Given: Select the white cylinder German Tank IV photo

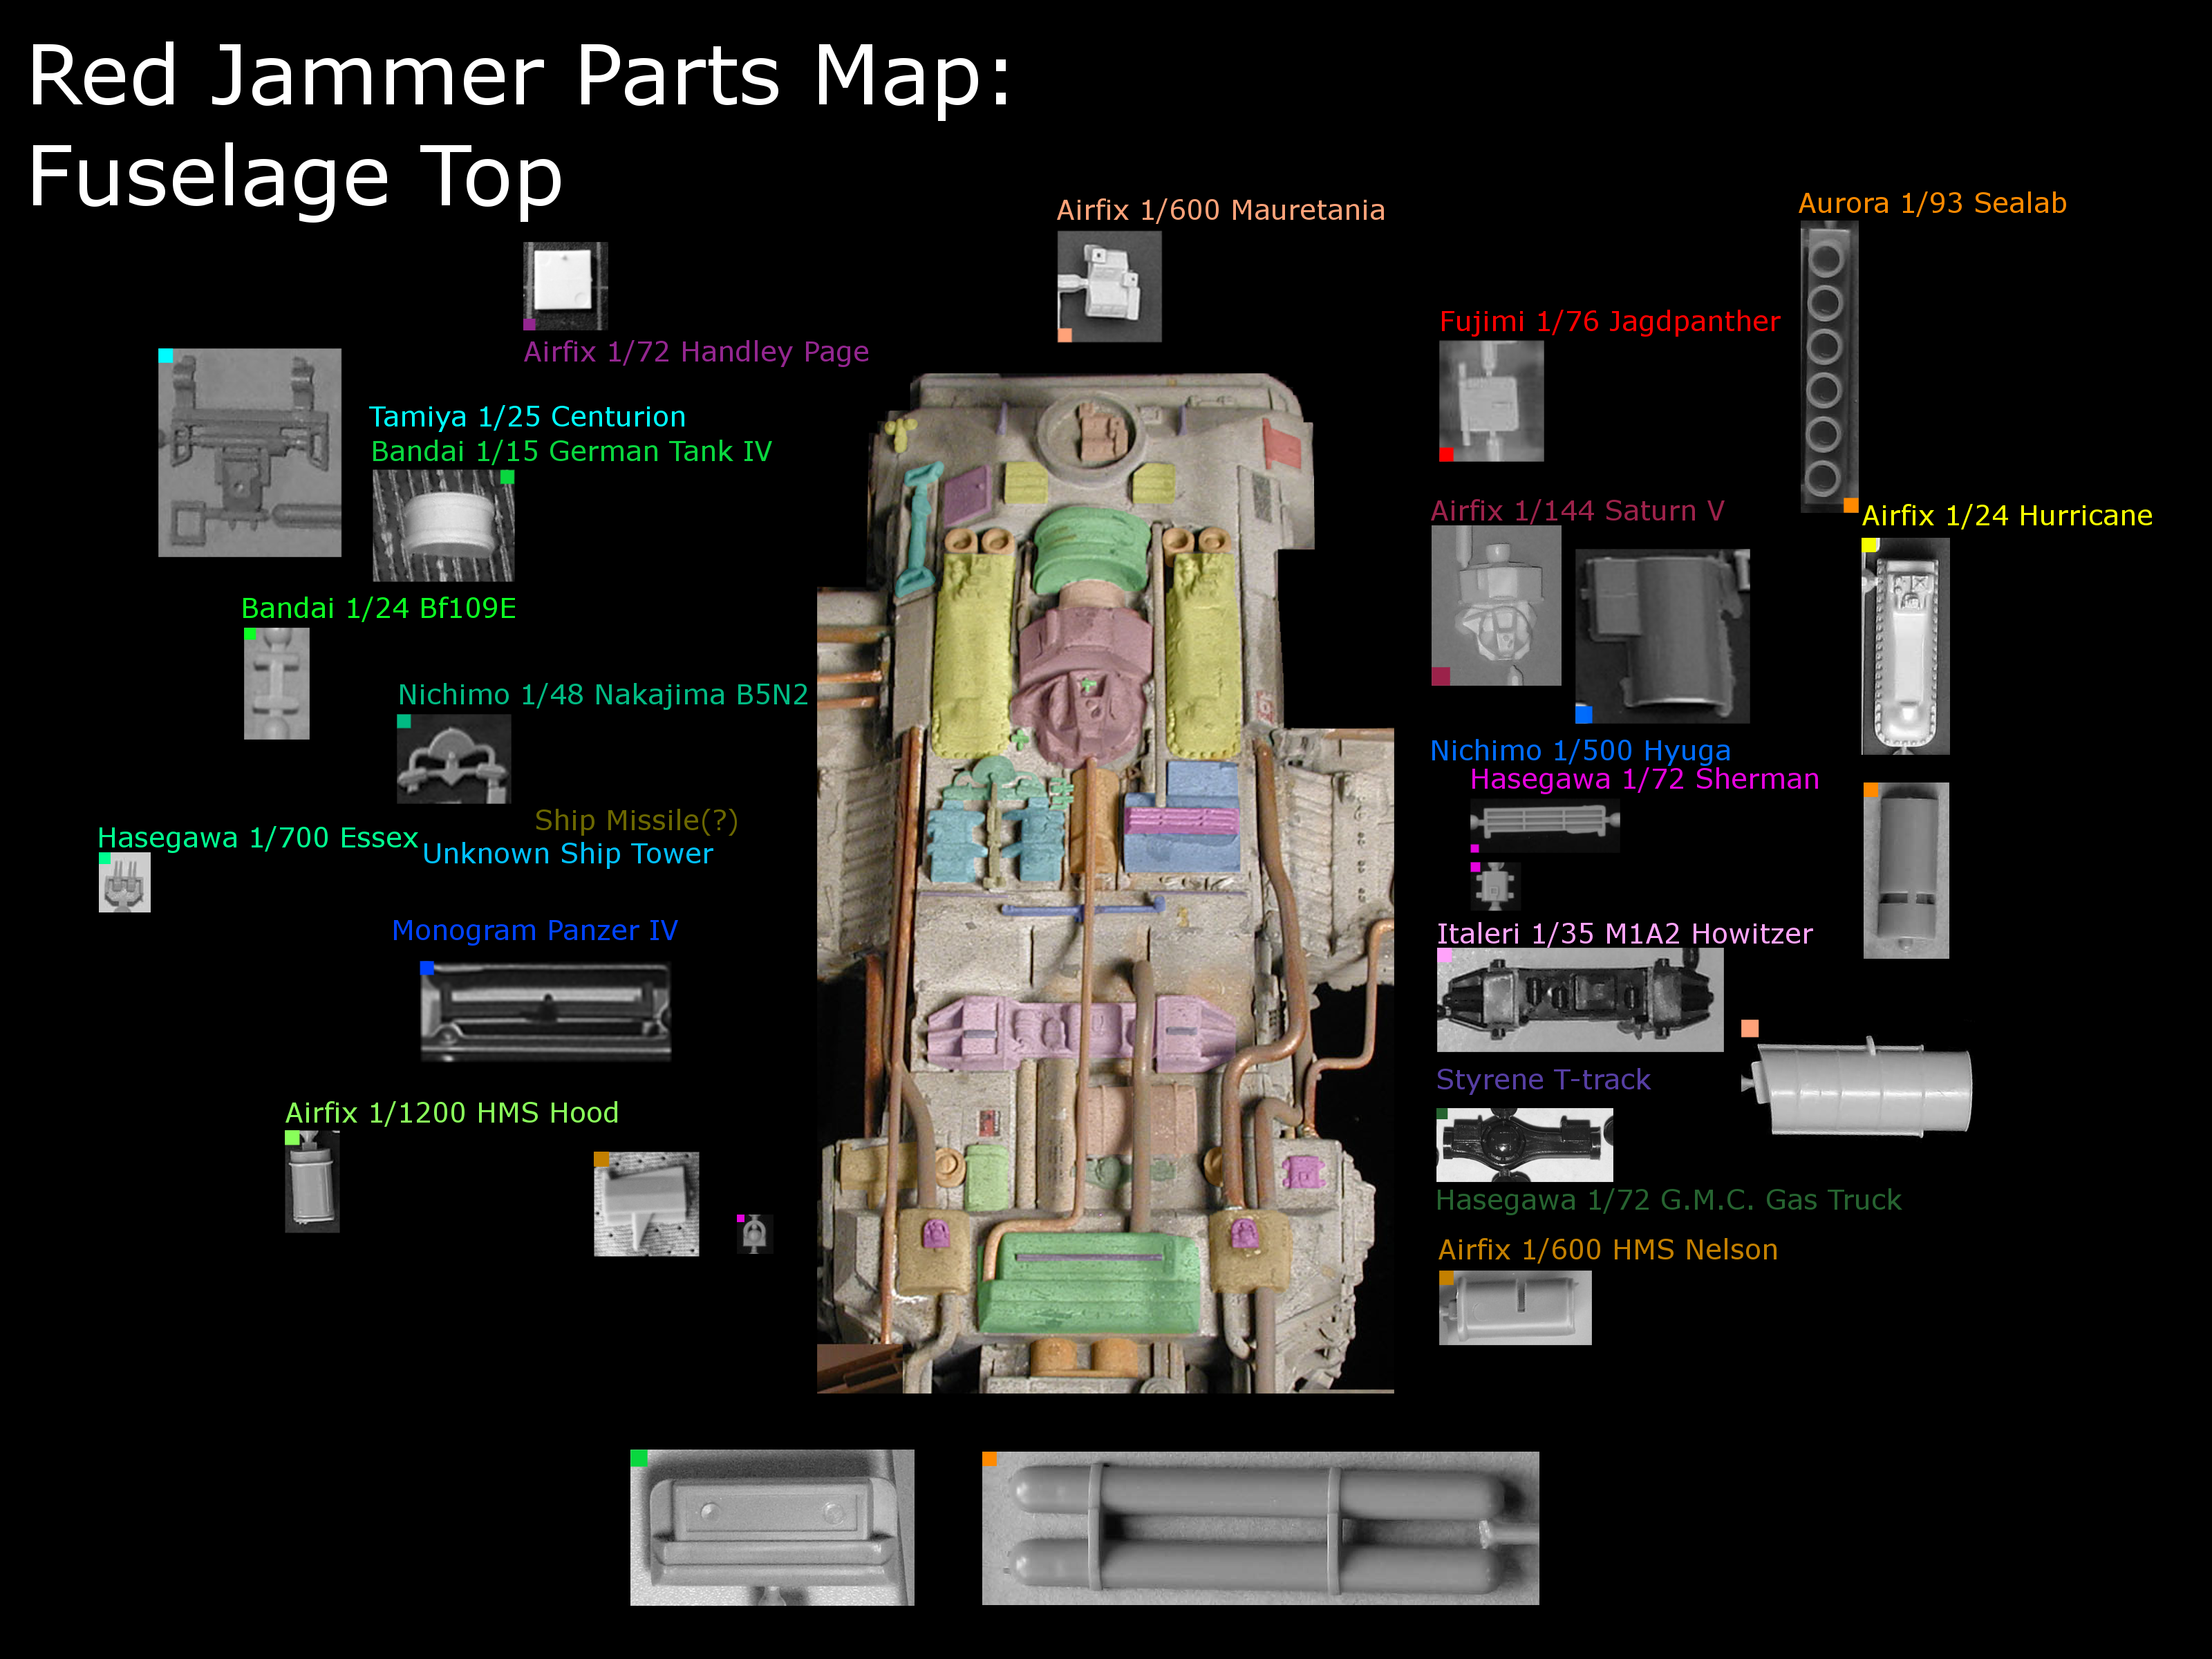Looking at the screenshot, I should click(x=444, y=526).
